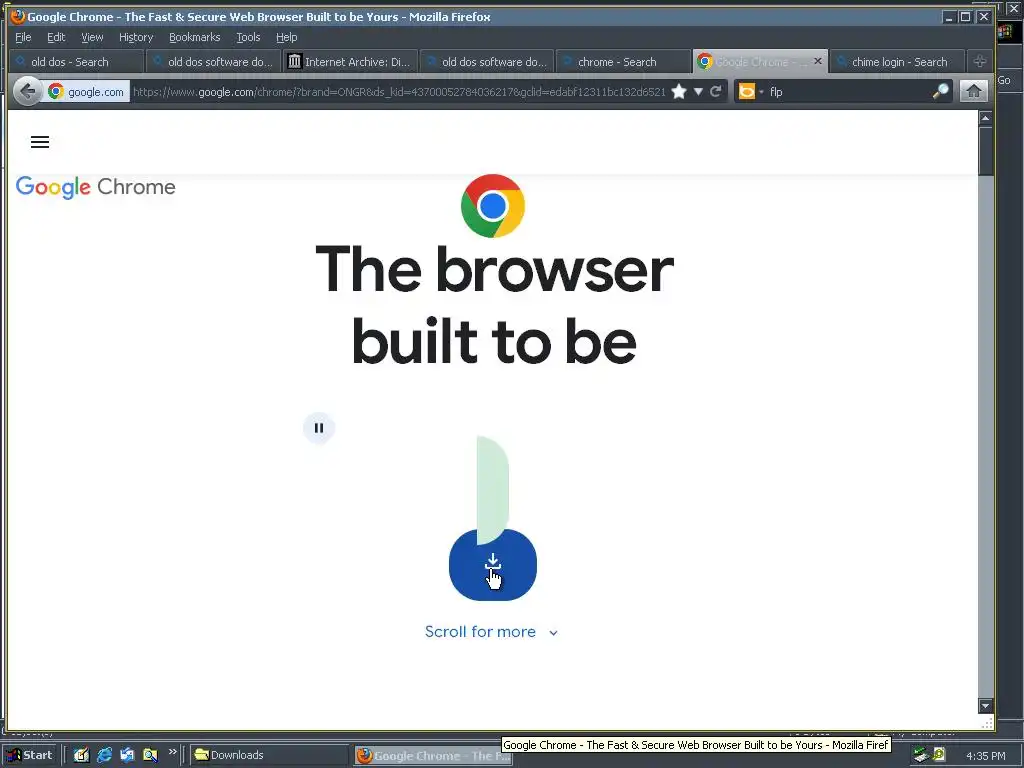
Task: Click the scrollbar up arrow
Action: tap(985, 118)
